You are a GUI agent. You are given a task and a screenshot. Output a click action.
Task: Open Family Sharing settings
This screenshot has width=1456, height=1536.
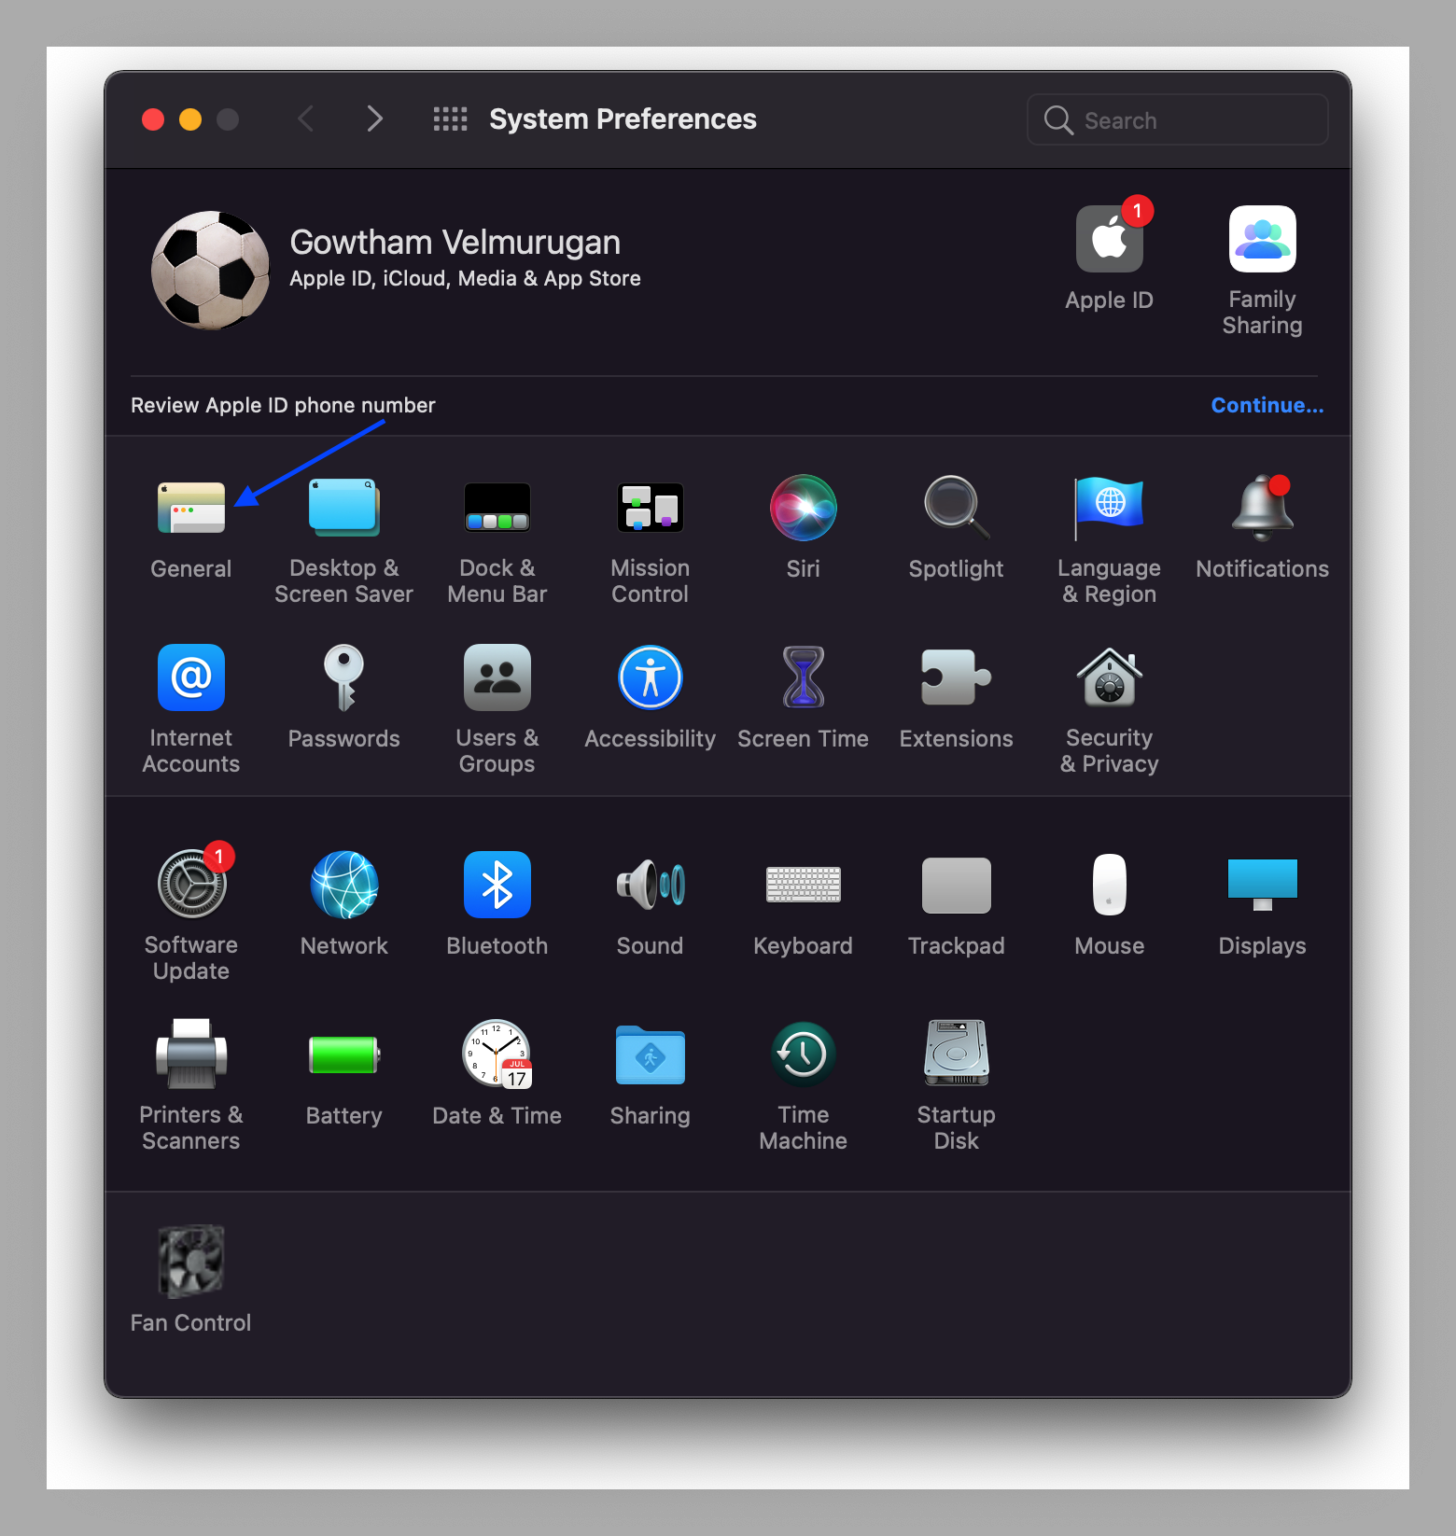[x=1262, y=238]
